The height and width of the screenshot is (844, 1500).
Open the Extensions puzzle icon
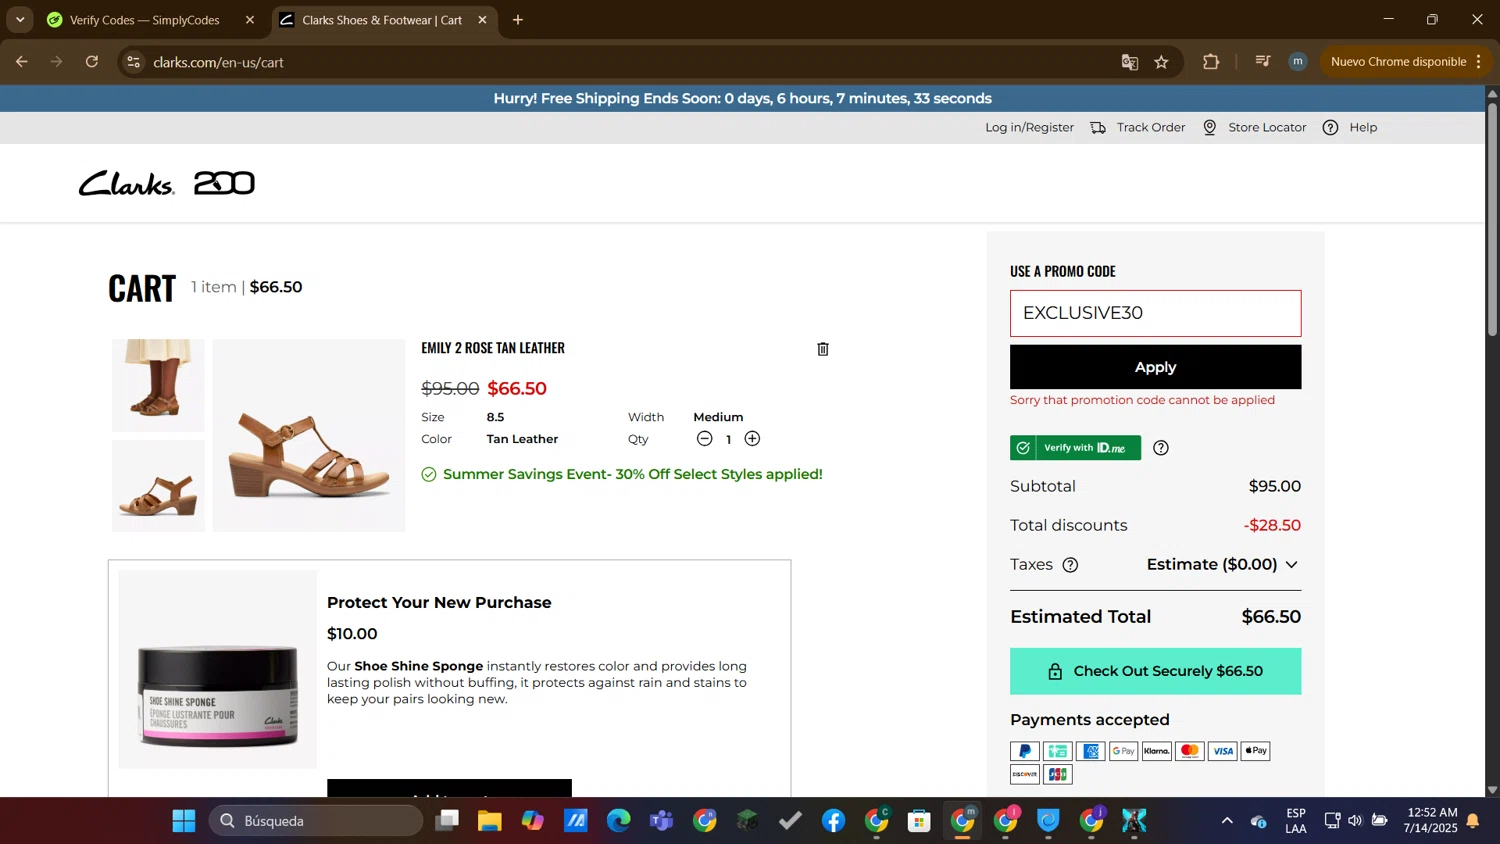click(1211, 62)
